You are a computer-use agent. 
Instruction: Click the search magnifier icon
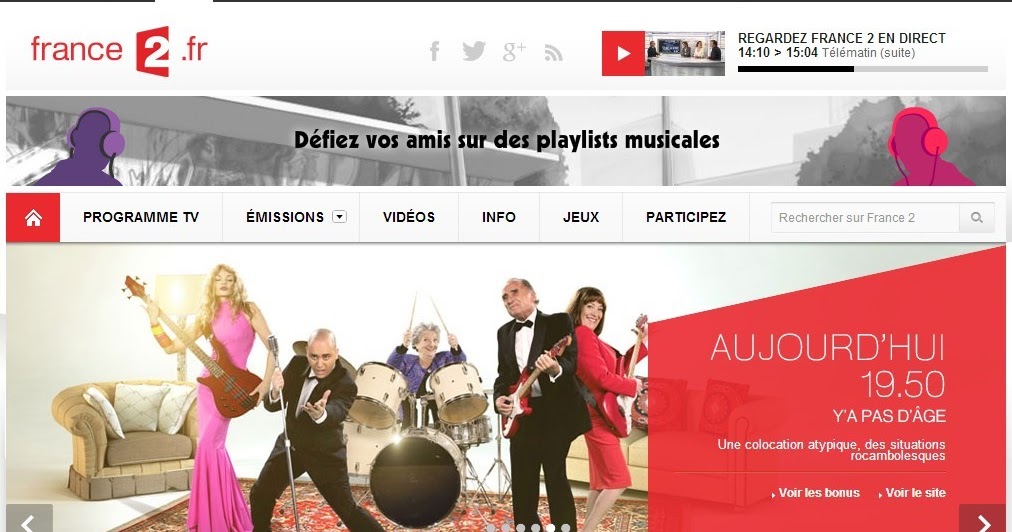[x=977, y=218]
